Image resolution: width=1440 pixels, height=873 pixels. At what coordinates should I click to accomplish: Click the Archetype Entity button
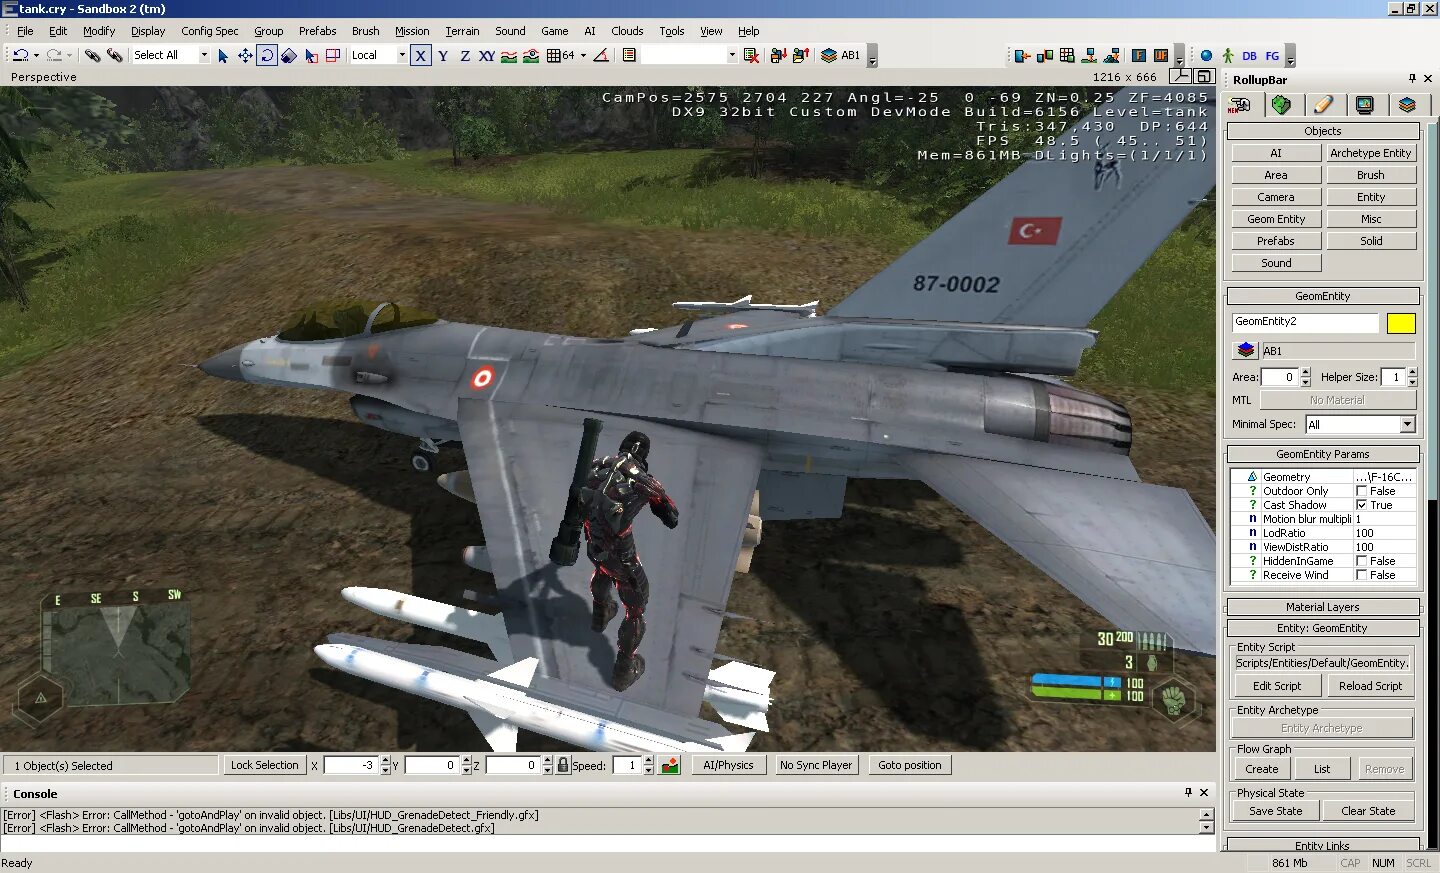(x=1371, y=153)
